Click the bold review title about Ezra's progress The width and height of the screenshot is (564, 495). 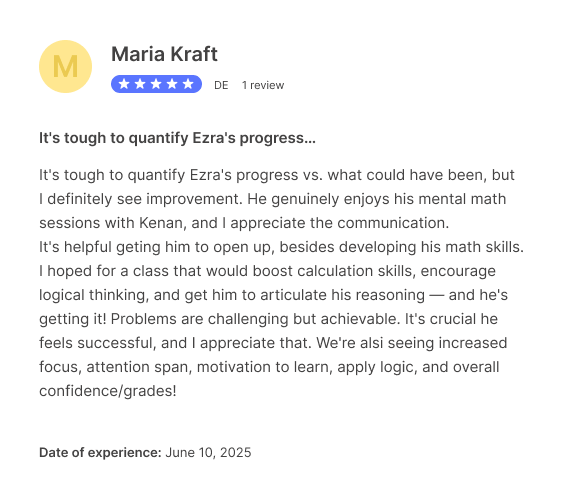point(177,138)
